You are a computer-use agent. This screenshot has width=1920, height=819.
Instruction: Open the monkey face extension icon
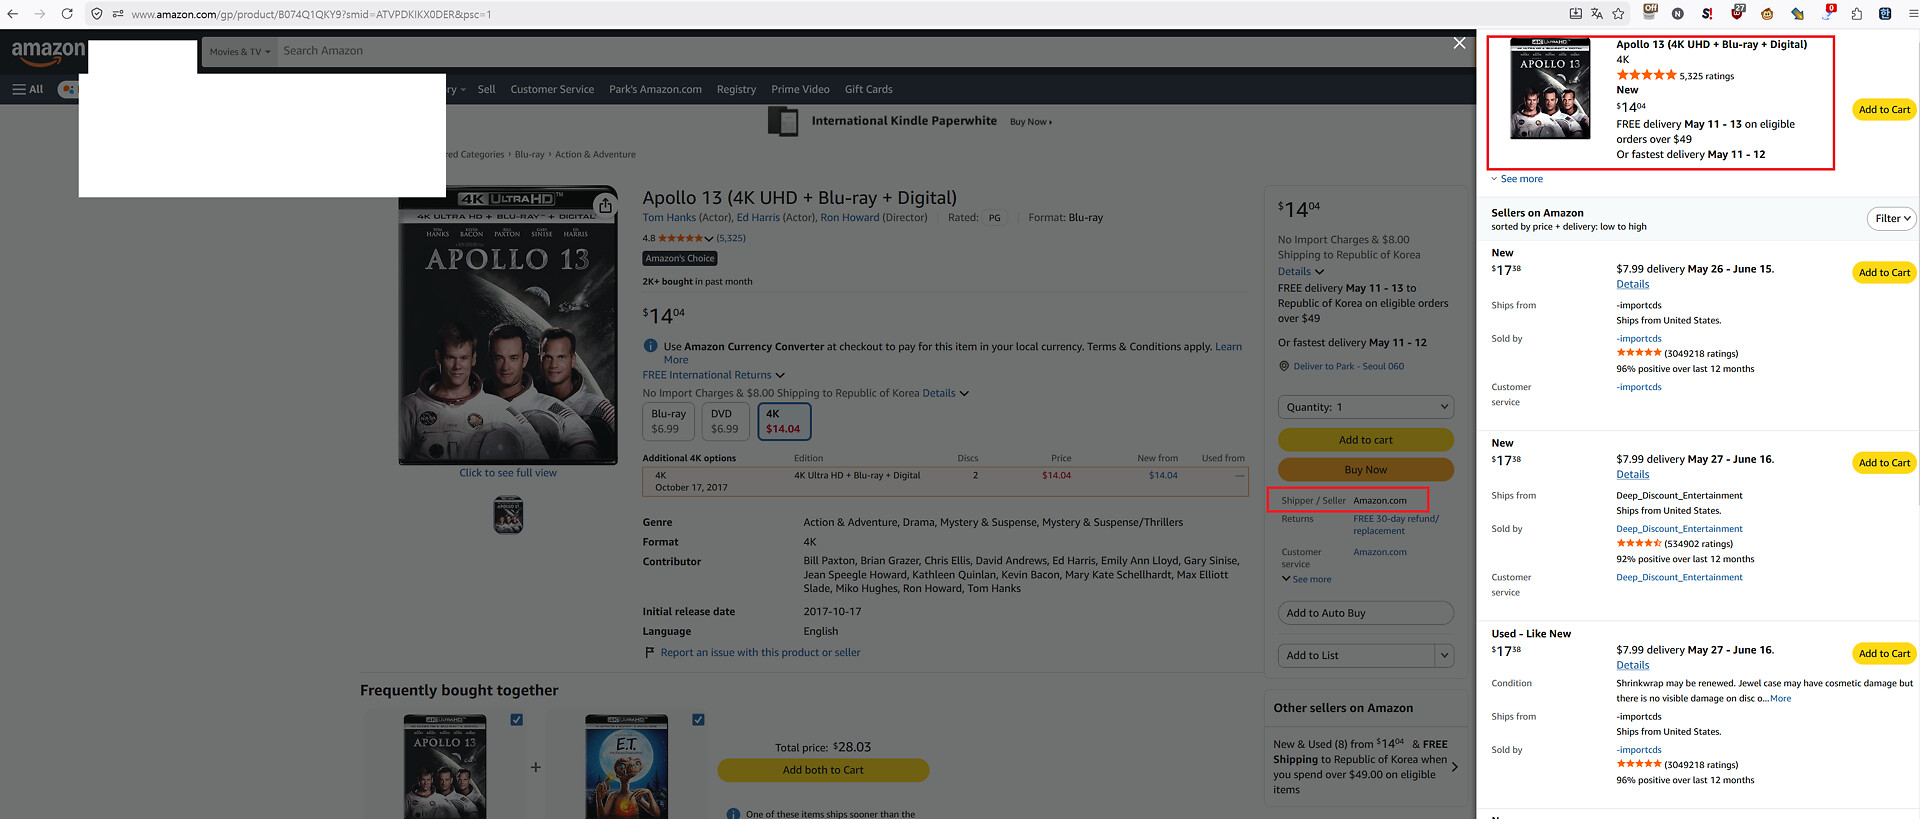[1767, 14]
